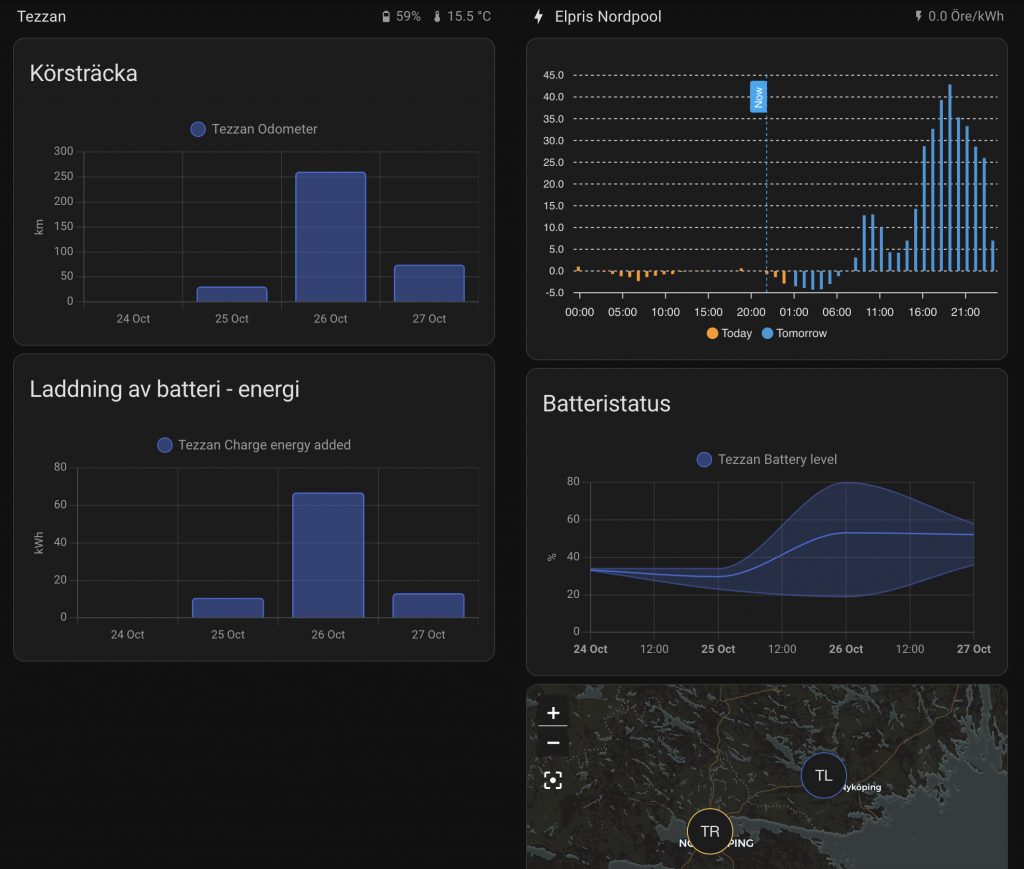Zoom in on the map with plus
The image size is (1024, 869).
click(x=553, y=713)
